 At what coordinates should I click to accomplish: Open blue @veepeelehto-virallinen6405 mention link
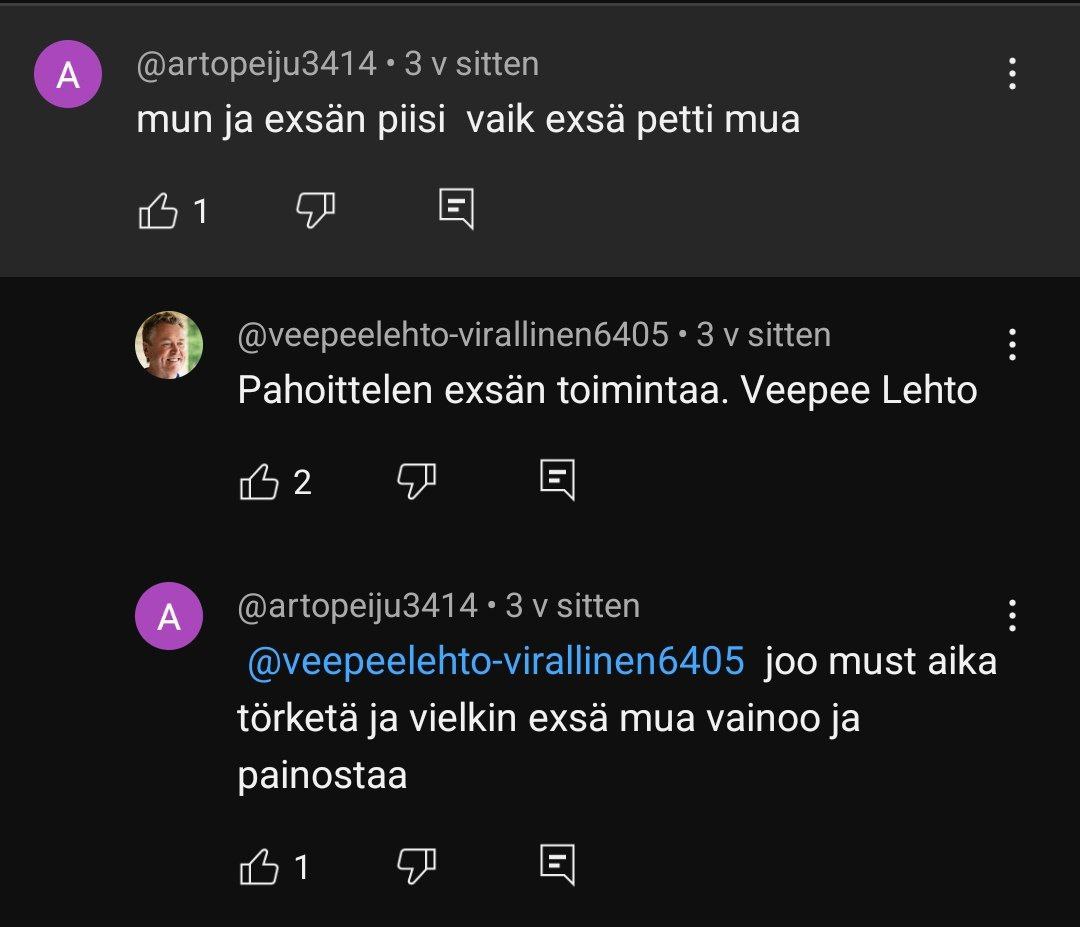495,662
